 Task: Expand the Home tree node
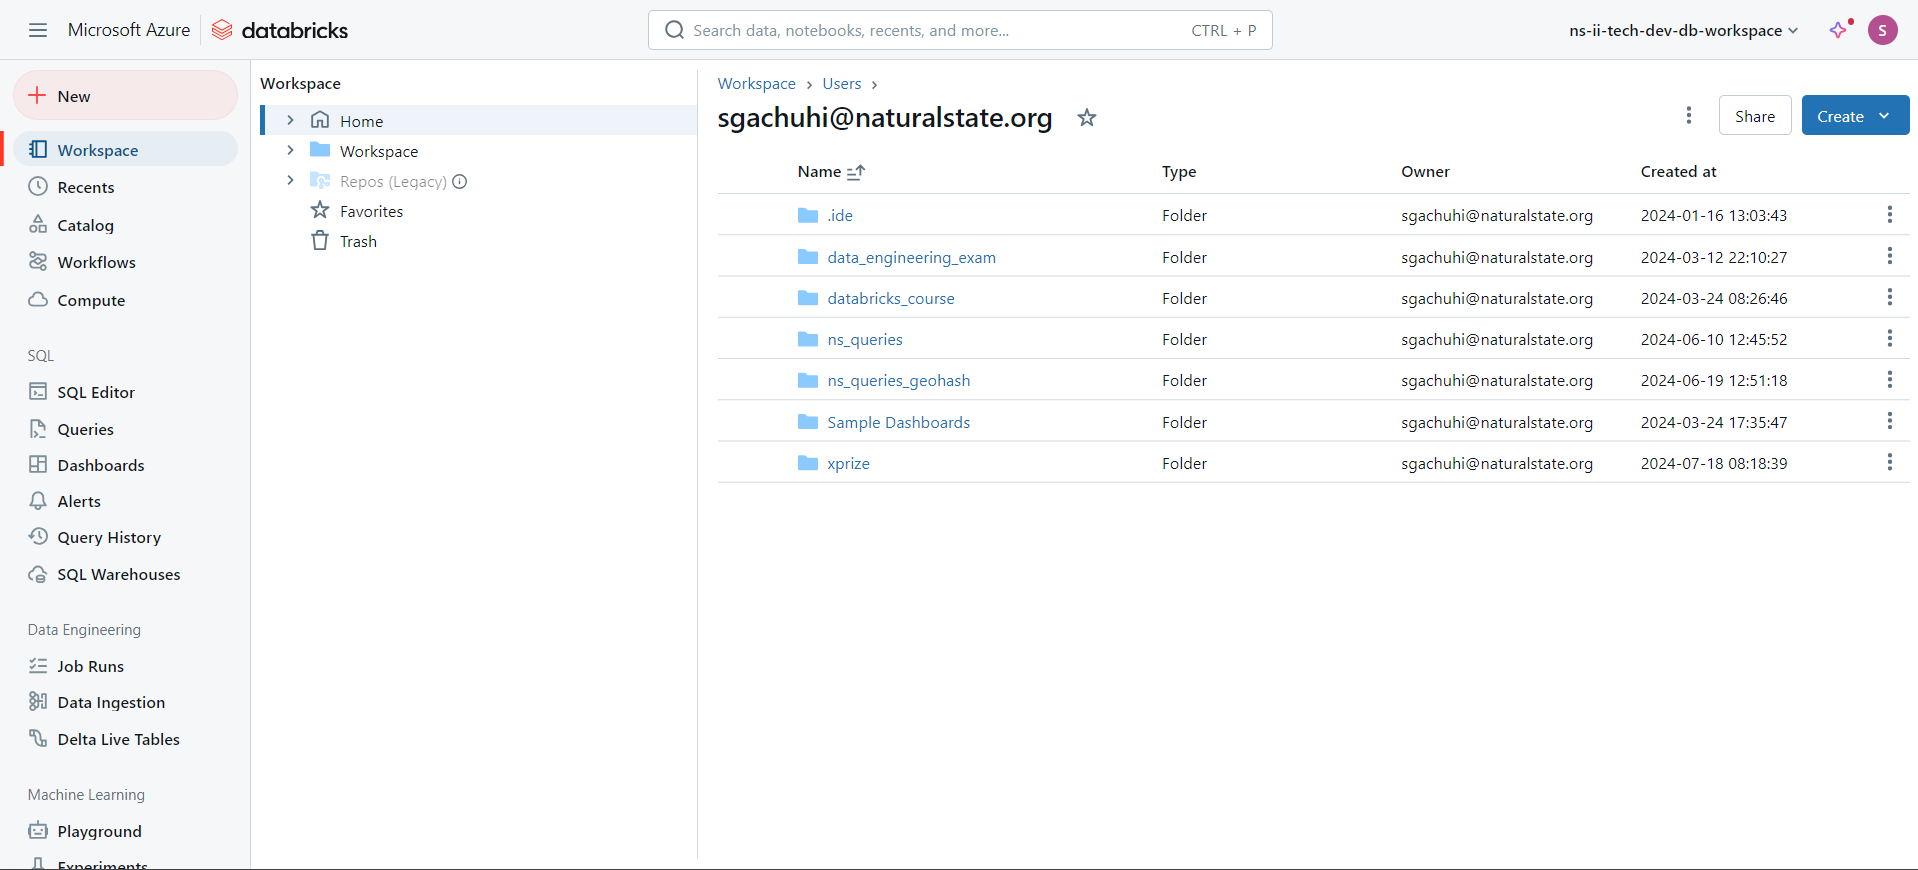pos(290,120)
